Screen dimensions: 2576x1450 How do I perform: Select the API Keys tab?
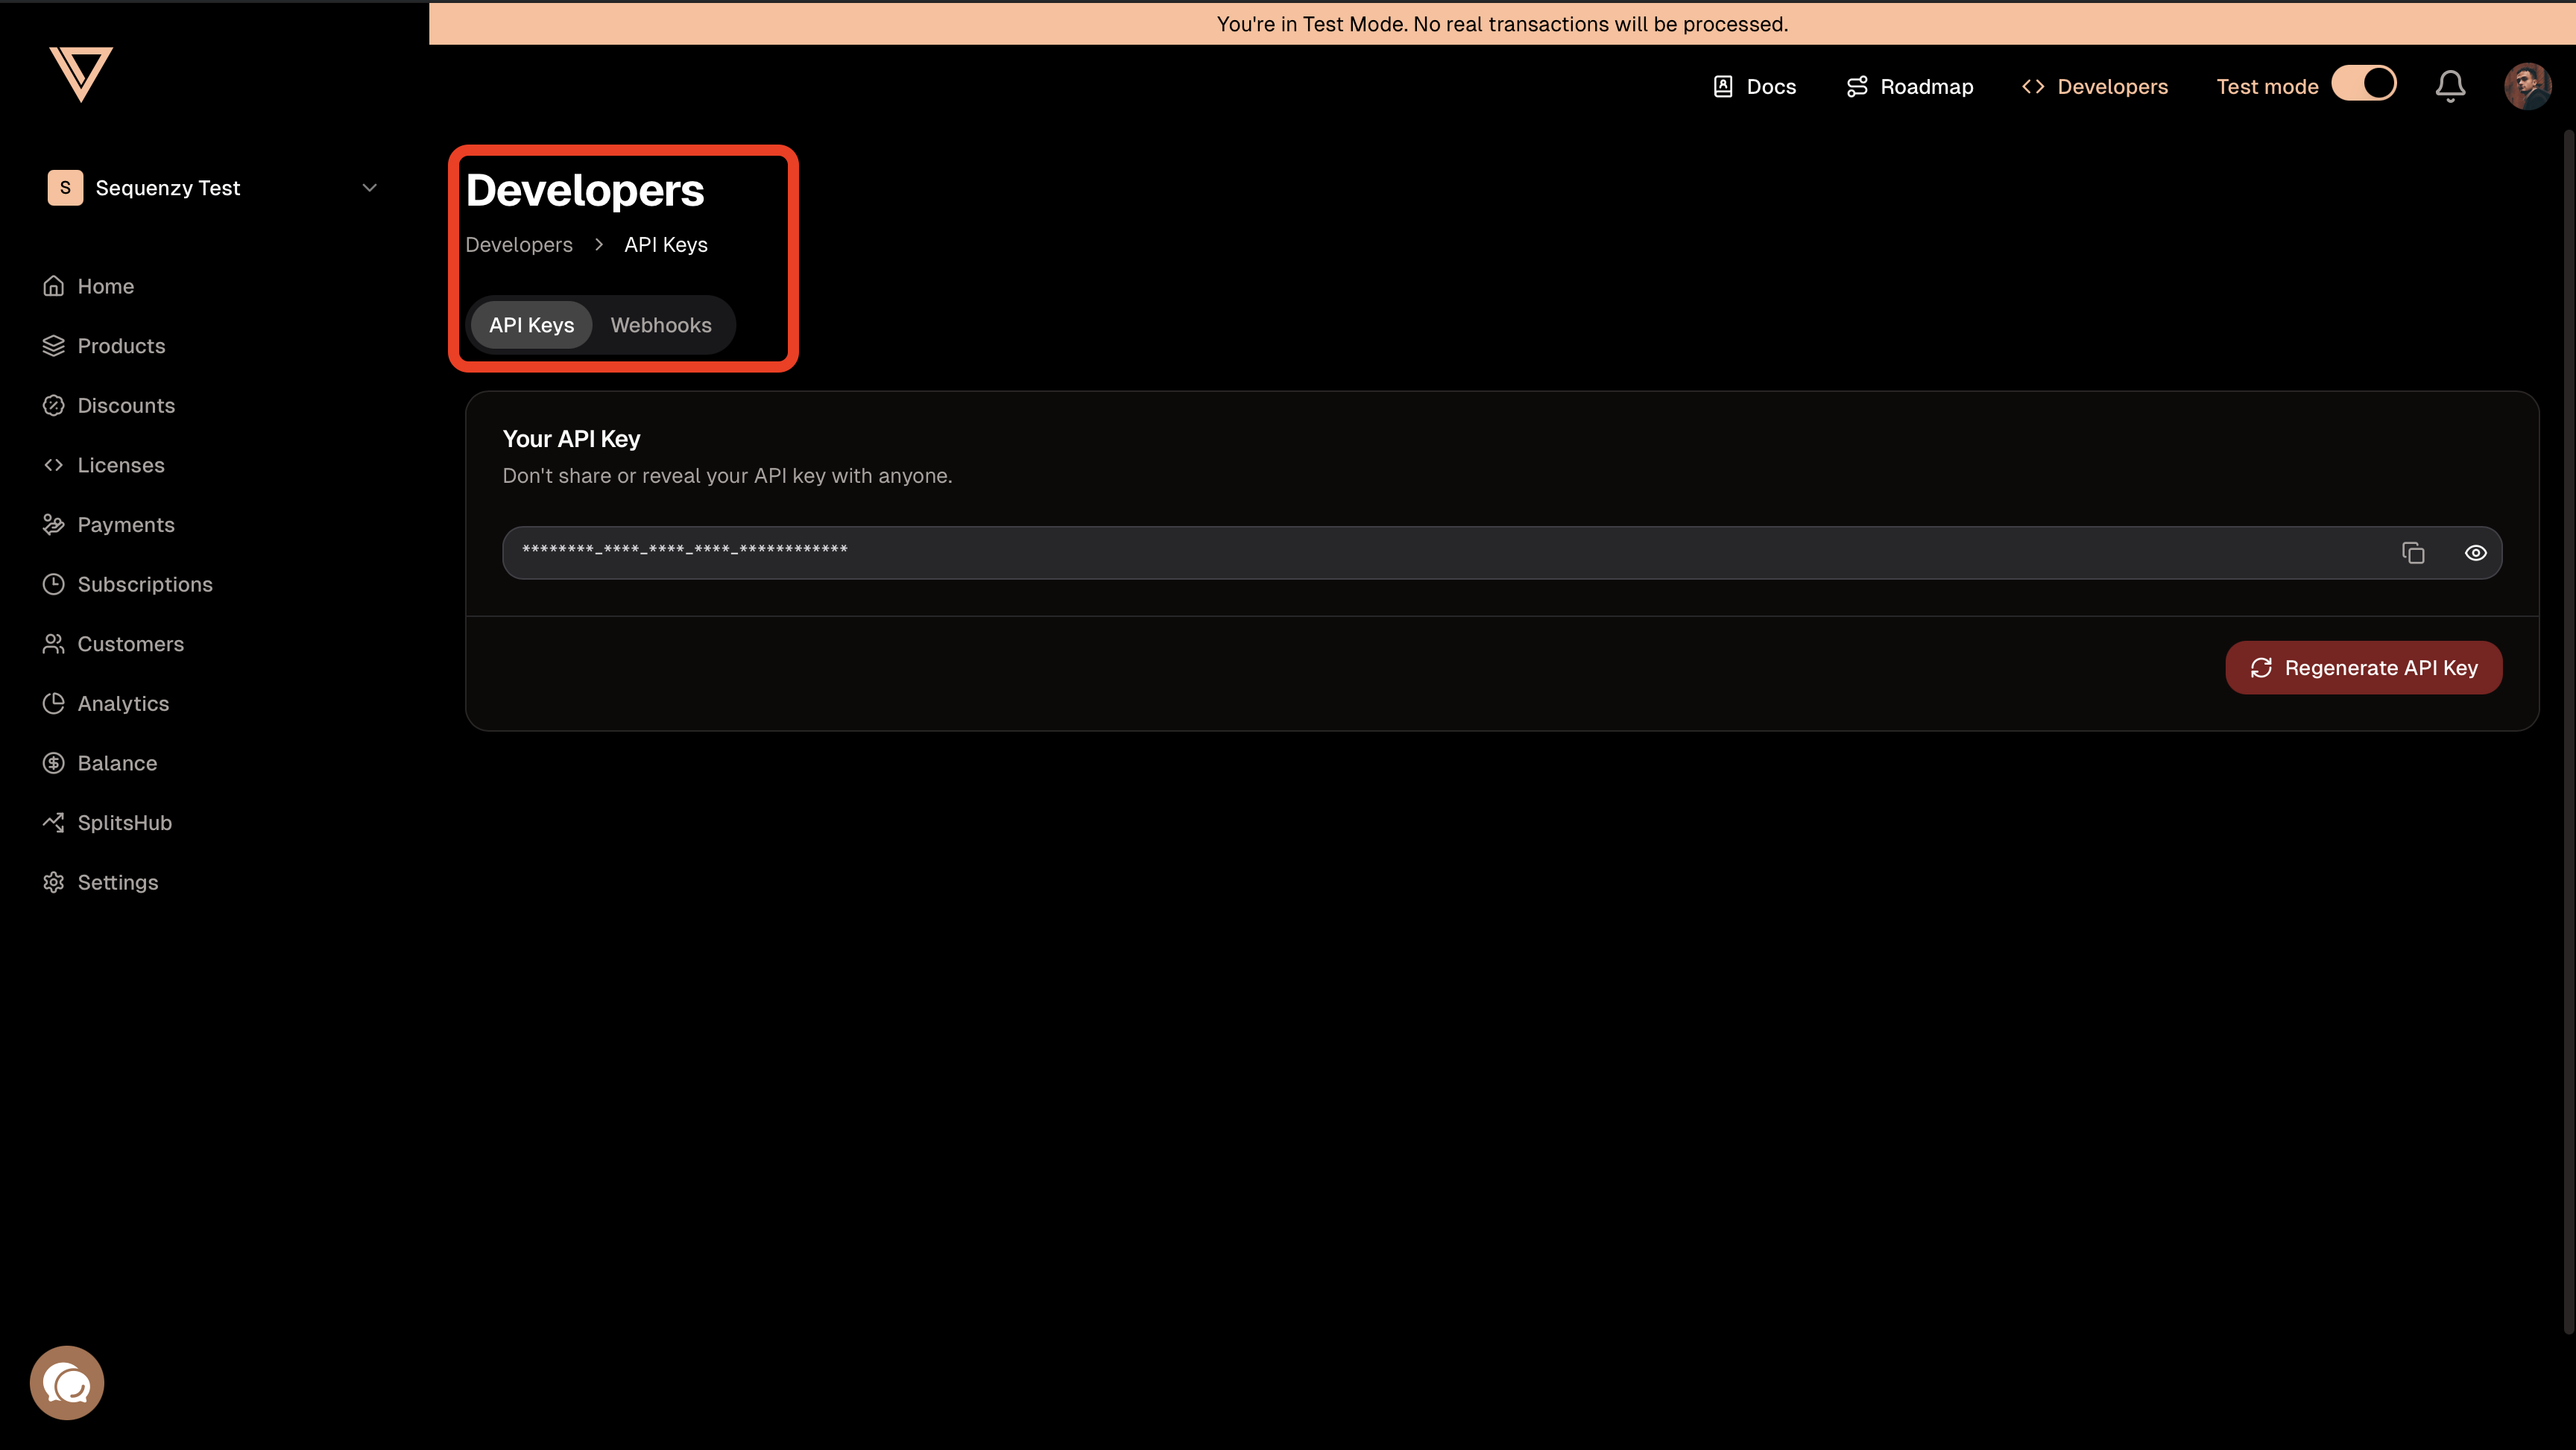[531, 325]
